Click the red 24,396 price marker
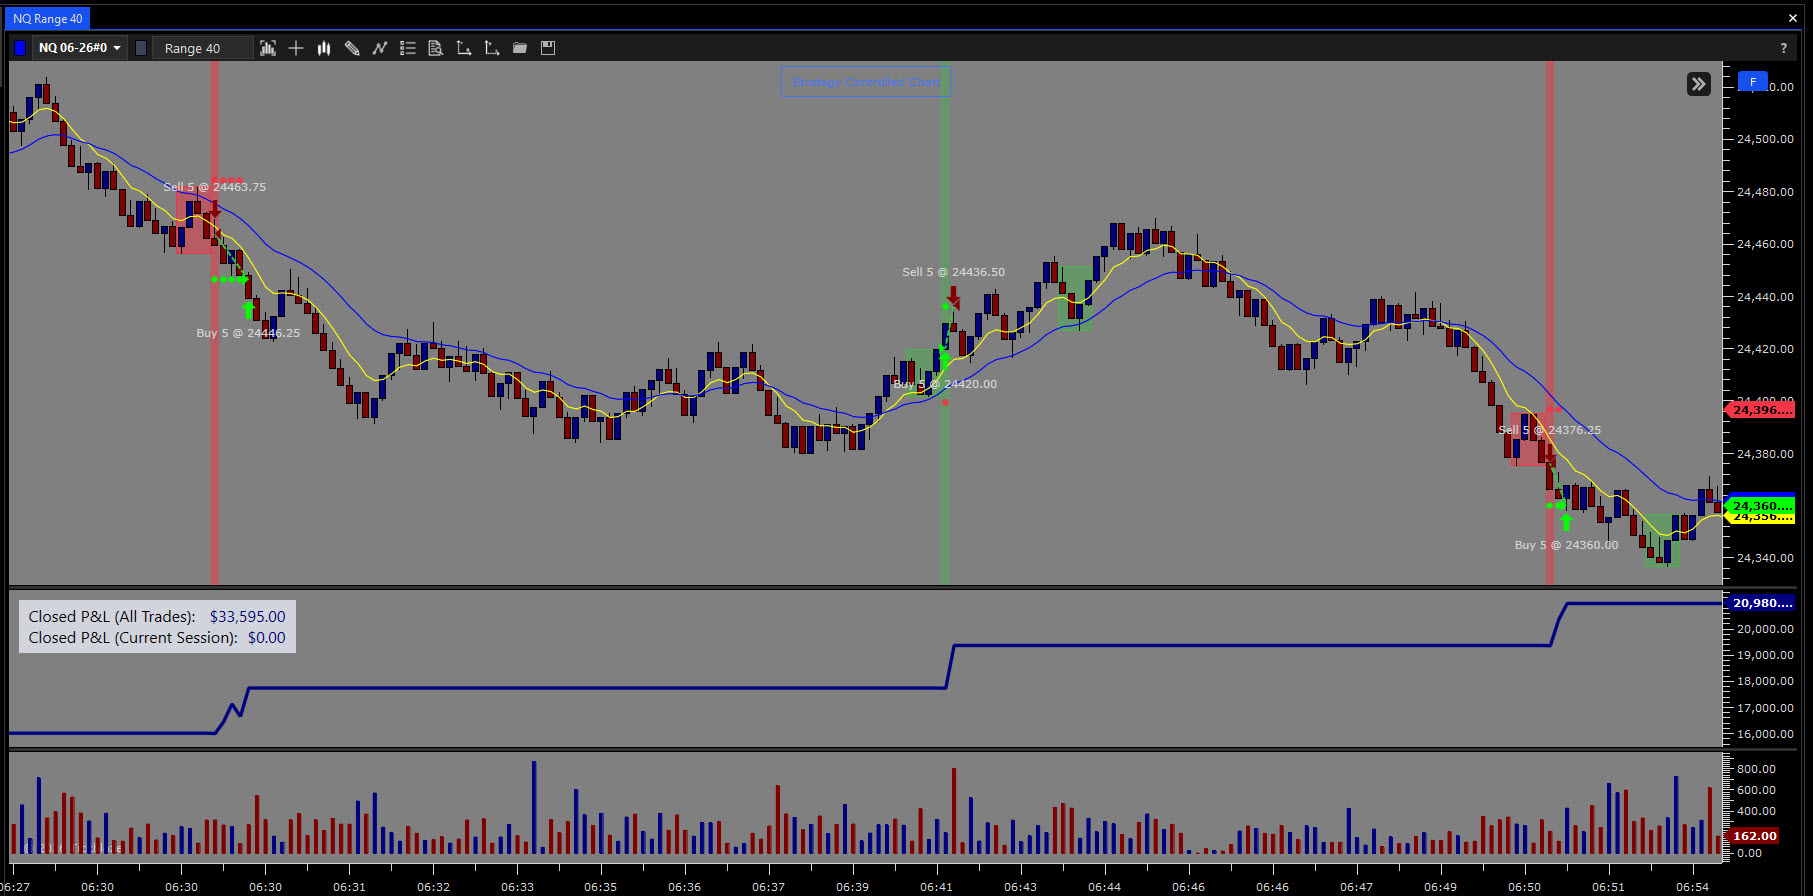Viewport: 1813px width, 896px height. coord(1762,410)
